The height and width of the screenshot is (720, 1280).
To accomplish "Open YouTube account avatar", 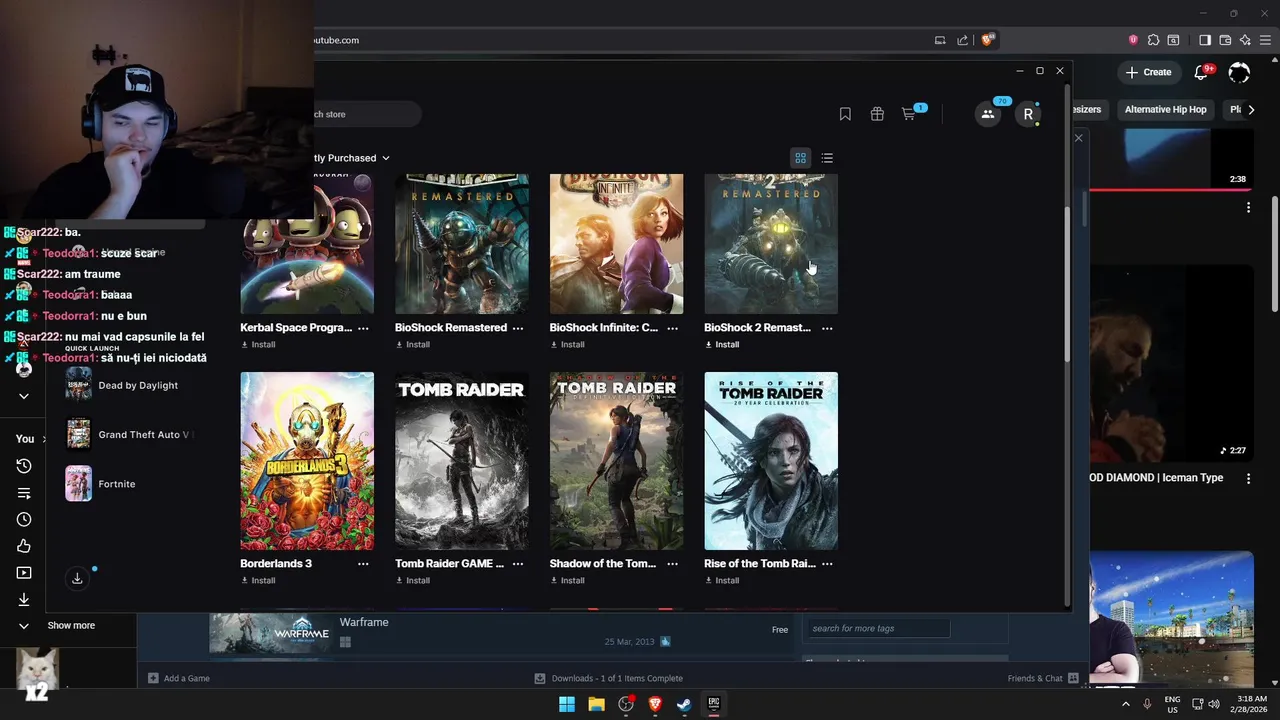I will click(x=1239, y=73).
